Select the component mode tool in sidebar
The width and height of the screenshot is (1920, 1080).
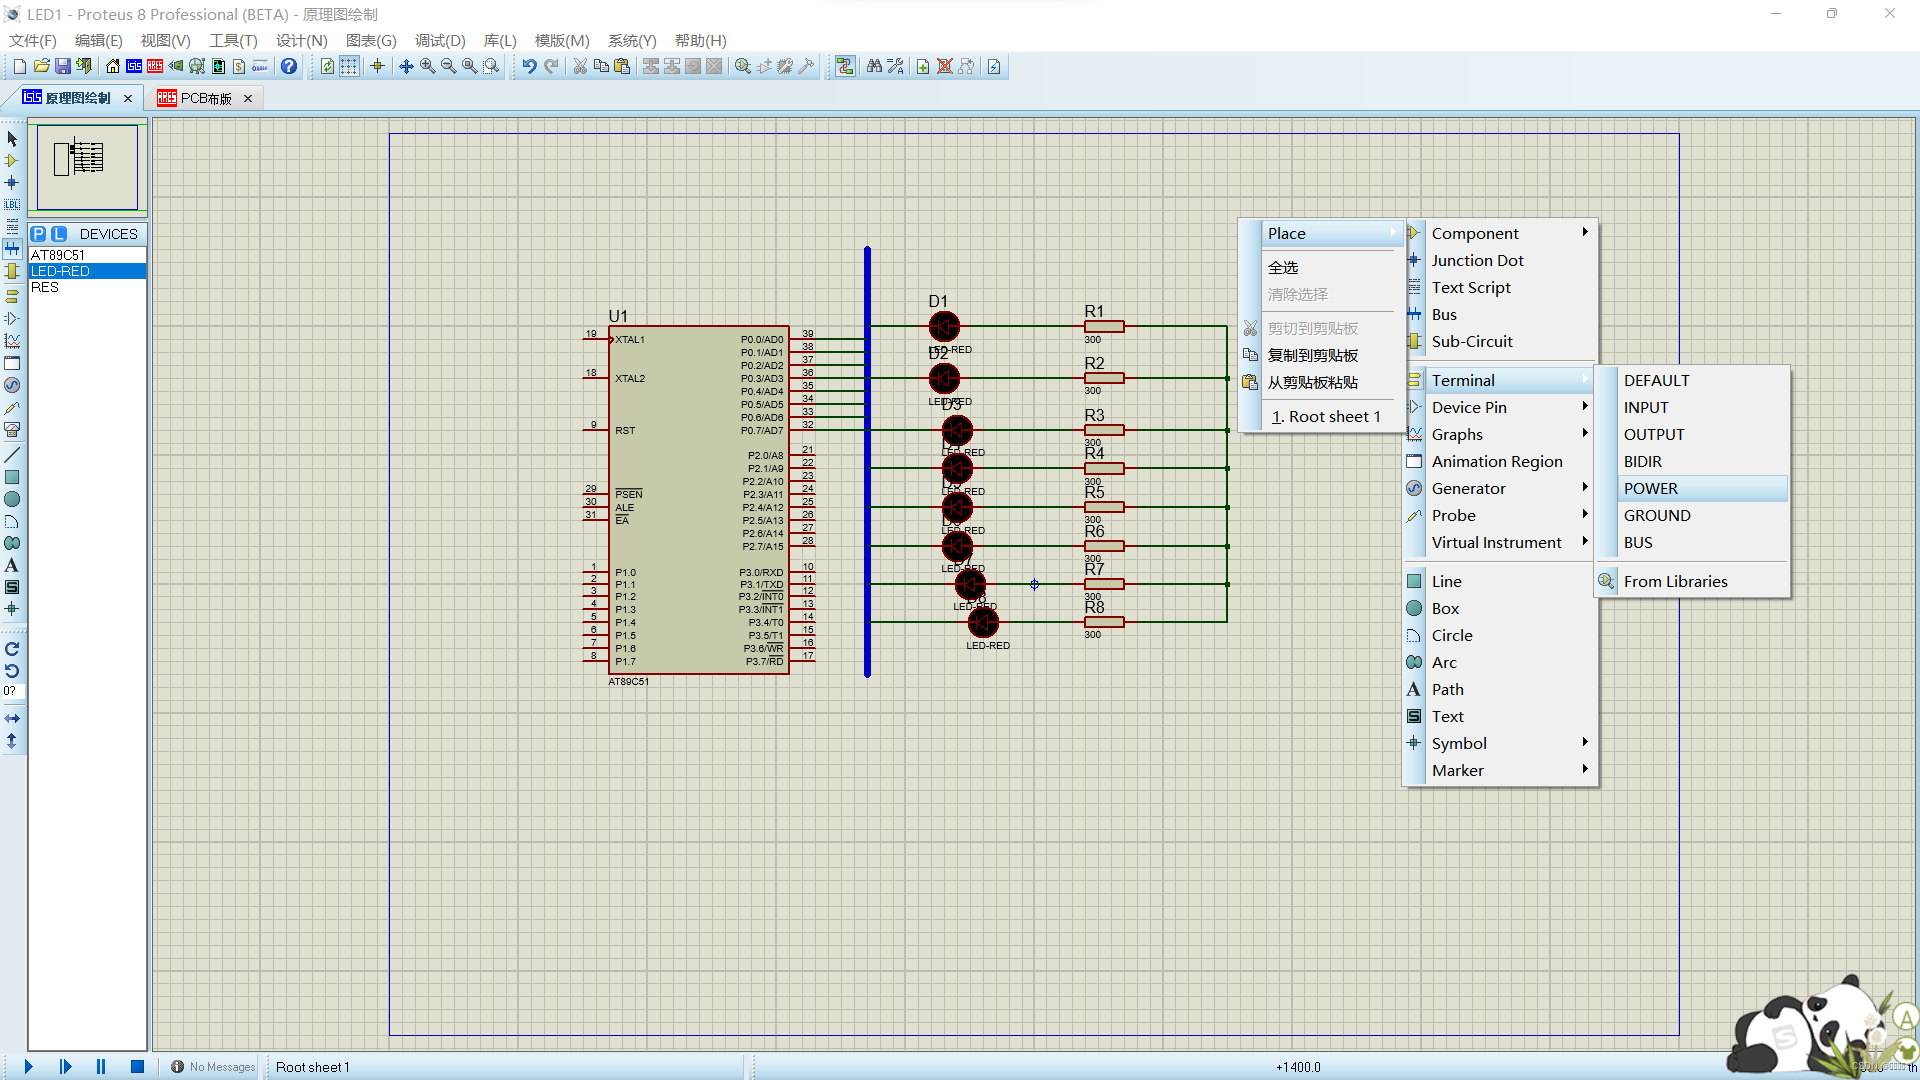[x=12, y=161]
